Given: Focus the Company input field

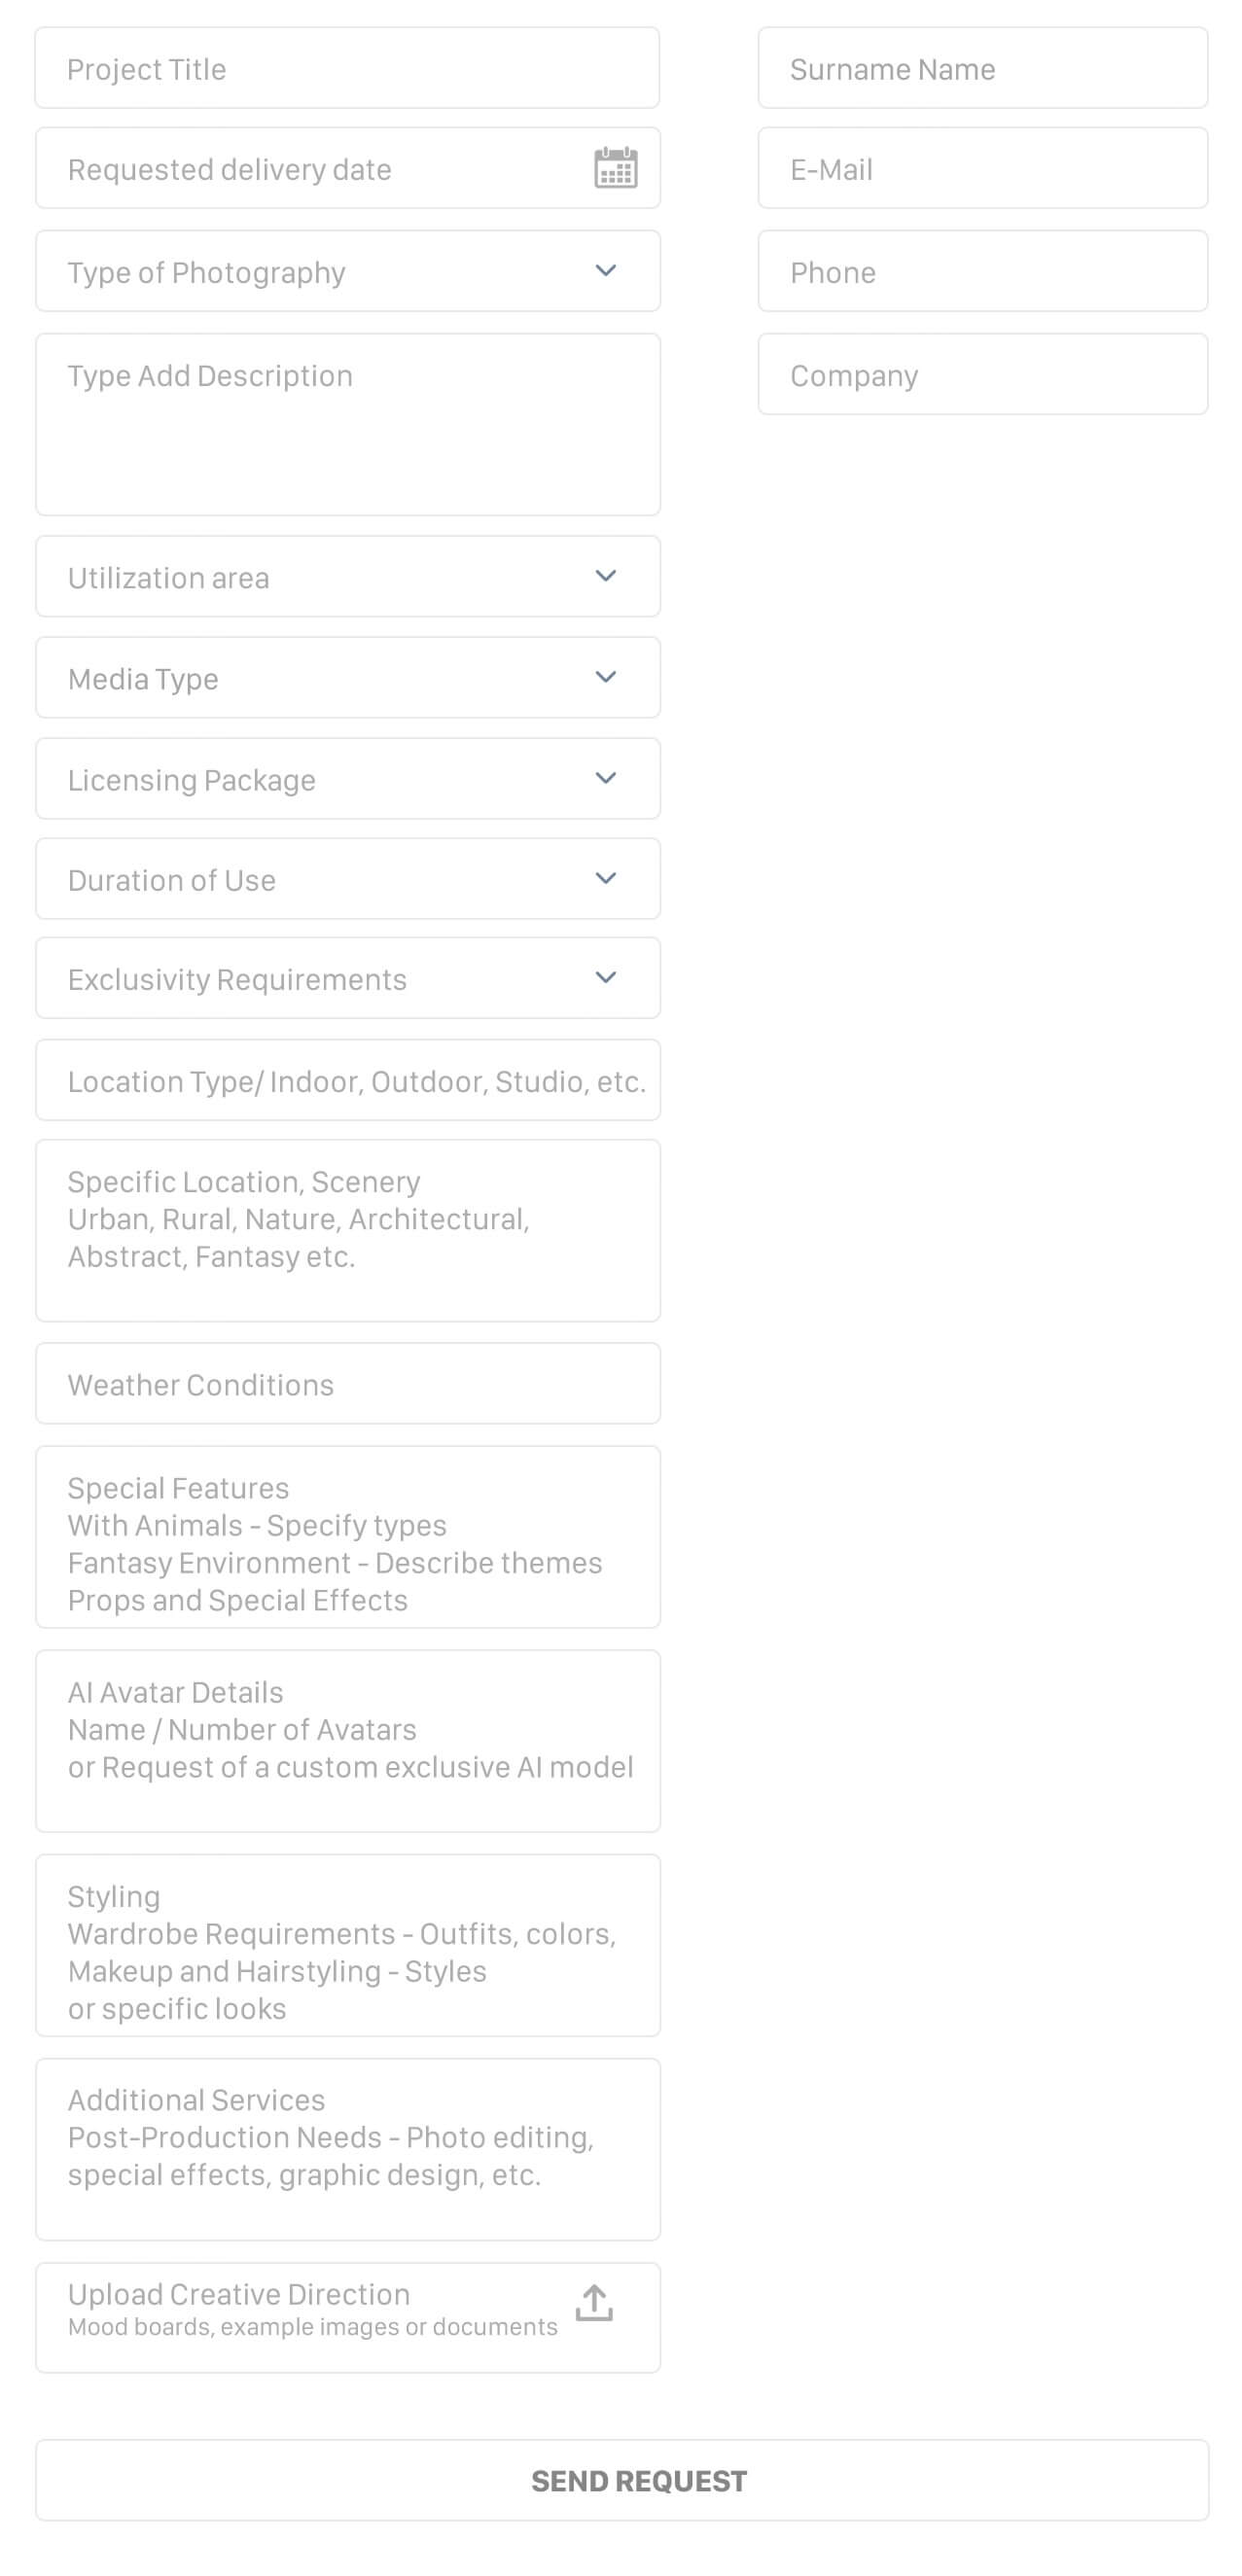Looking at the screenshot, I should click(982, 374).
